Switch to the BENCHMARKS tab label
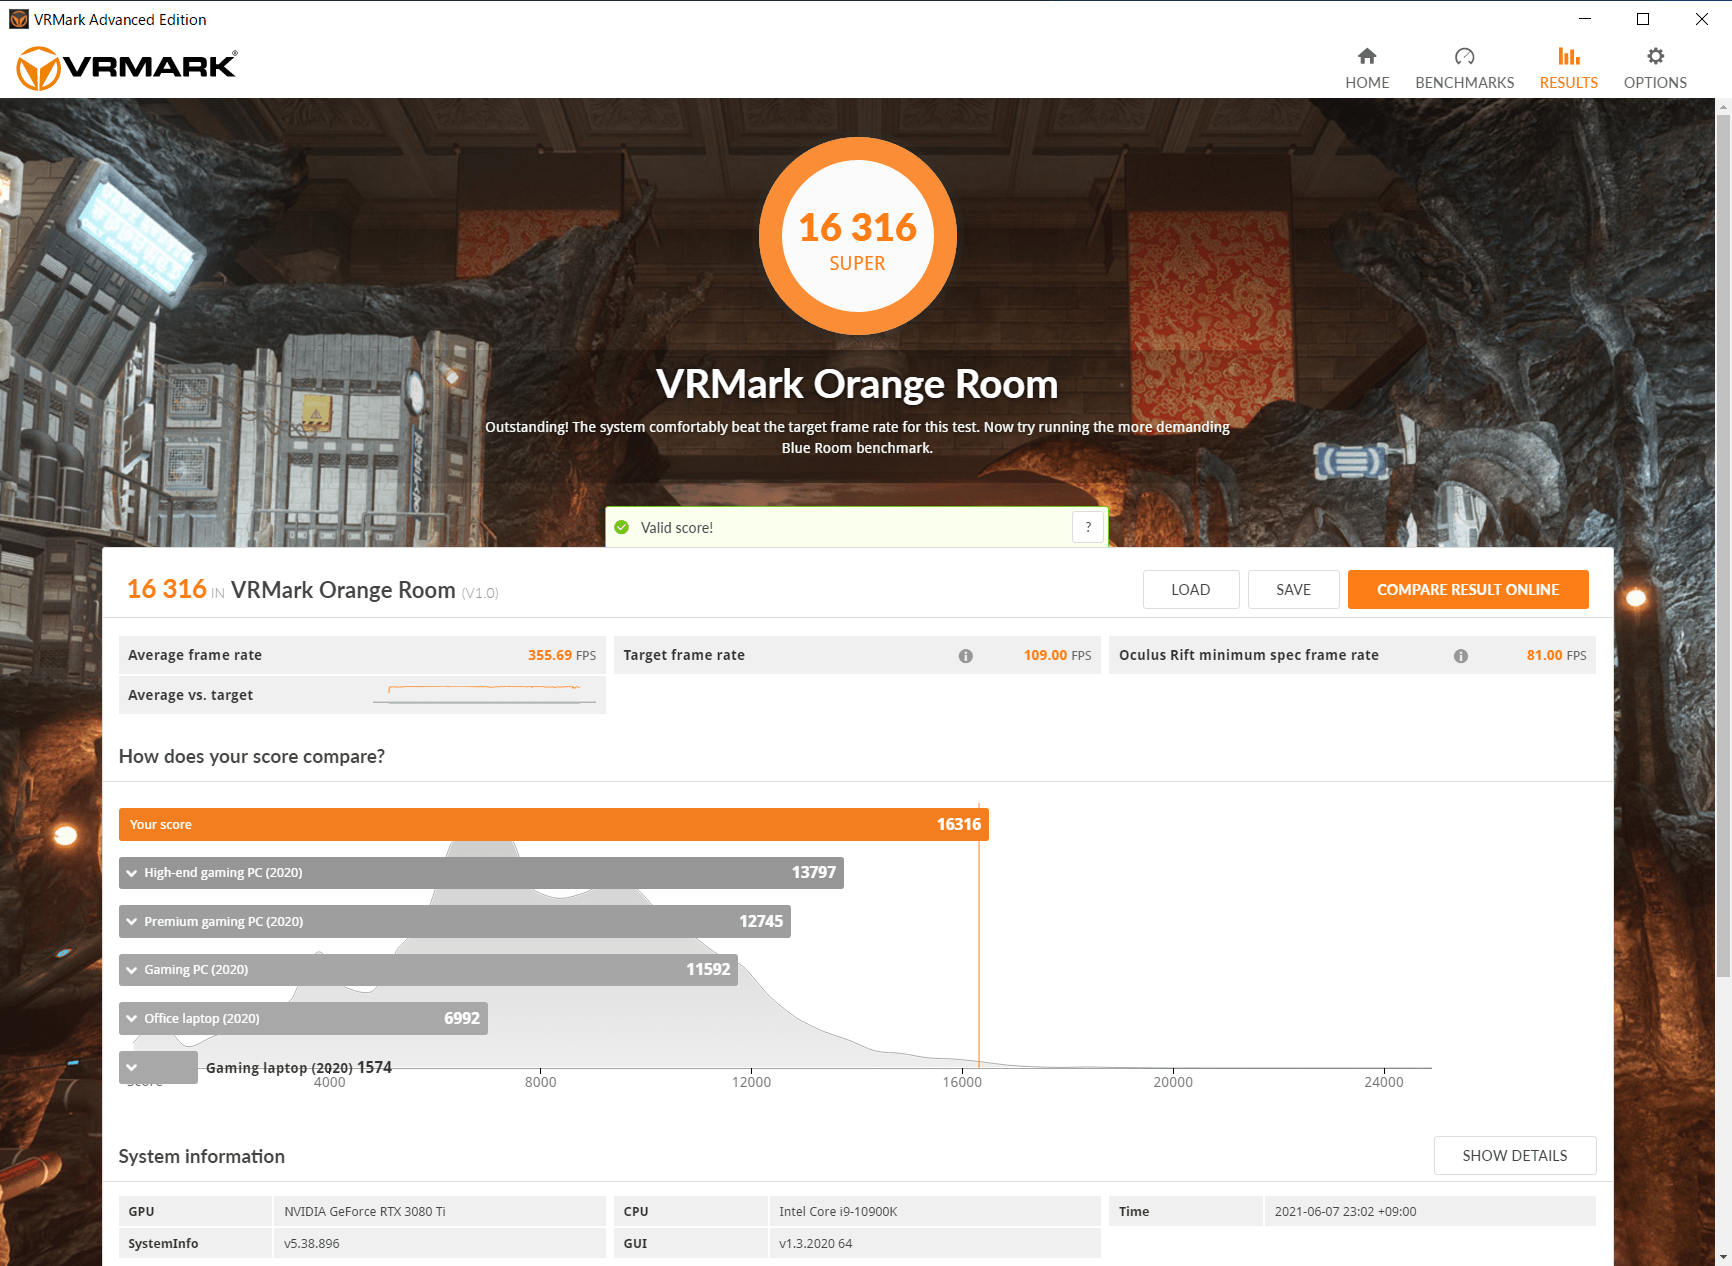 pos(1464,83)
